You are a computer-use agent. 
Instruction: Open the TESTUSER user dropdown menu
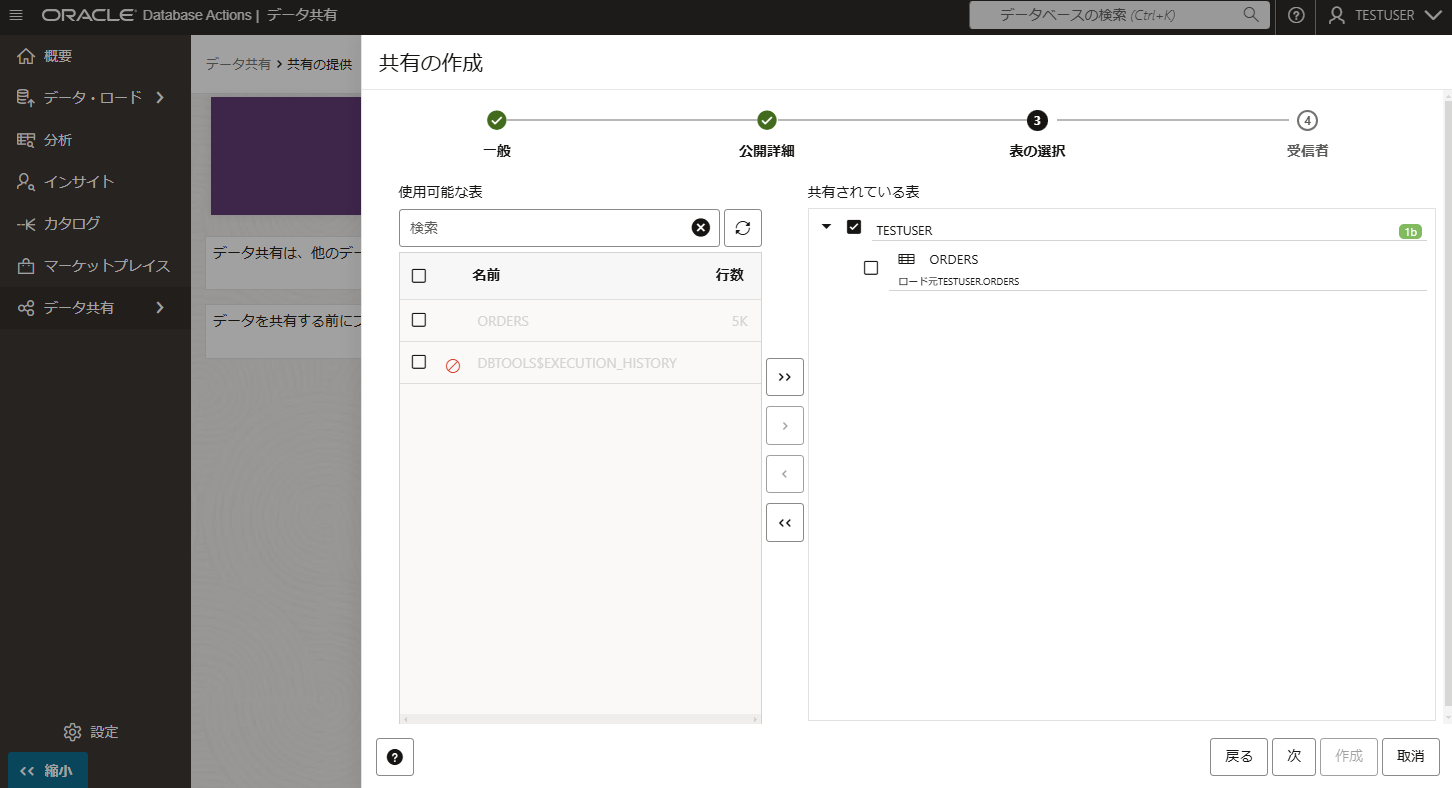point(1383,15)
